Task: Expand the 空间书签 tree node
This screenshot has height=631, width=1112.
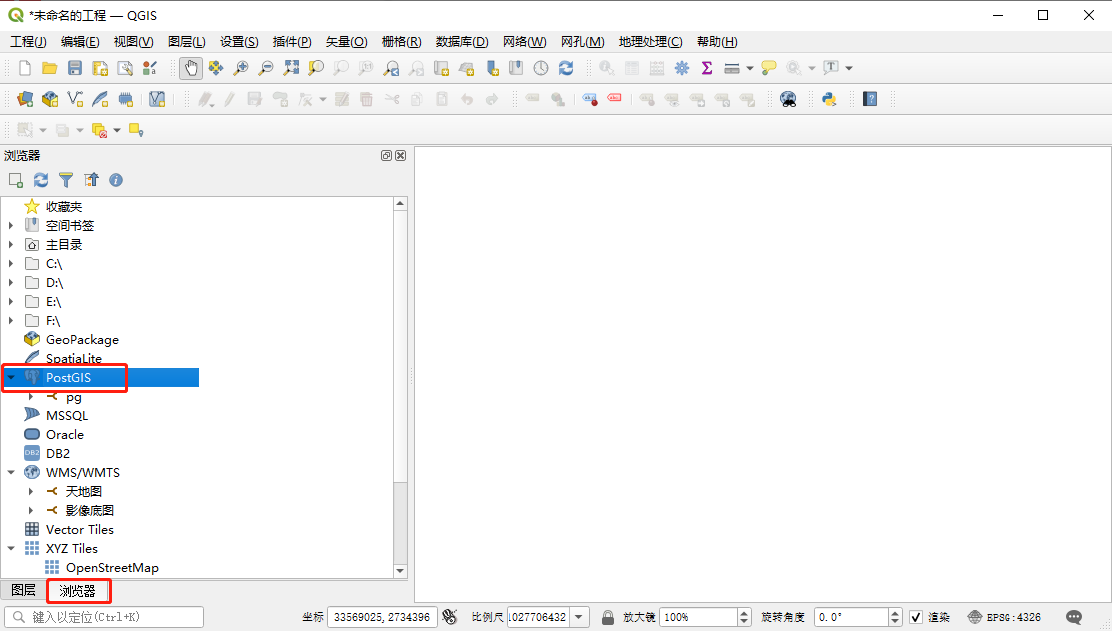Action: coord(11,225)
